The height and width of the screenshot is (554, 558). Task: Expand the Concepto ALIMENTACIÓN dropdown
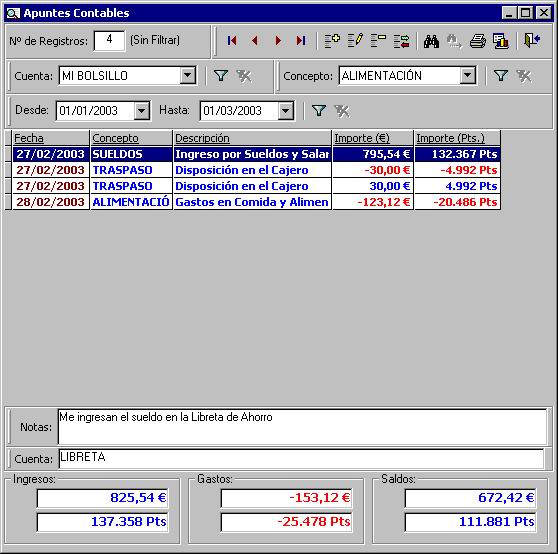click(468, 75)
